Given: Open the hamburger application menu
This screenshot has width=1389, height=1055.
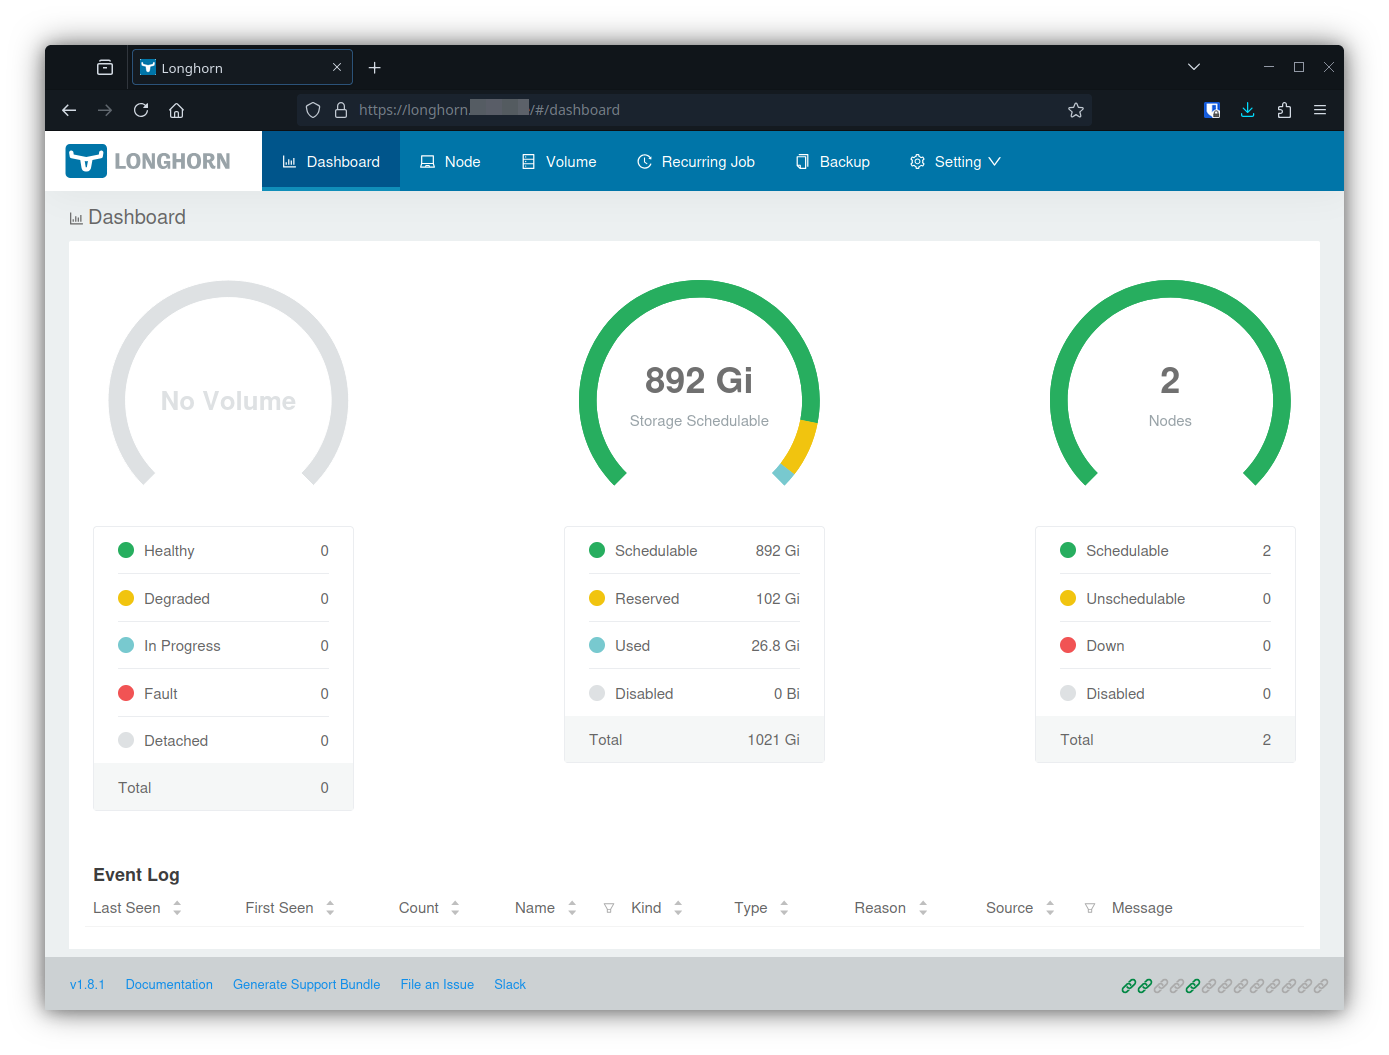Looking at the screenshot, I should coord(1320,110).
